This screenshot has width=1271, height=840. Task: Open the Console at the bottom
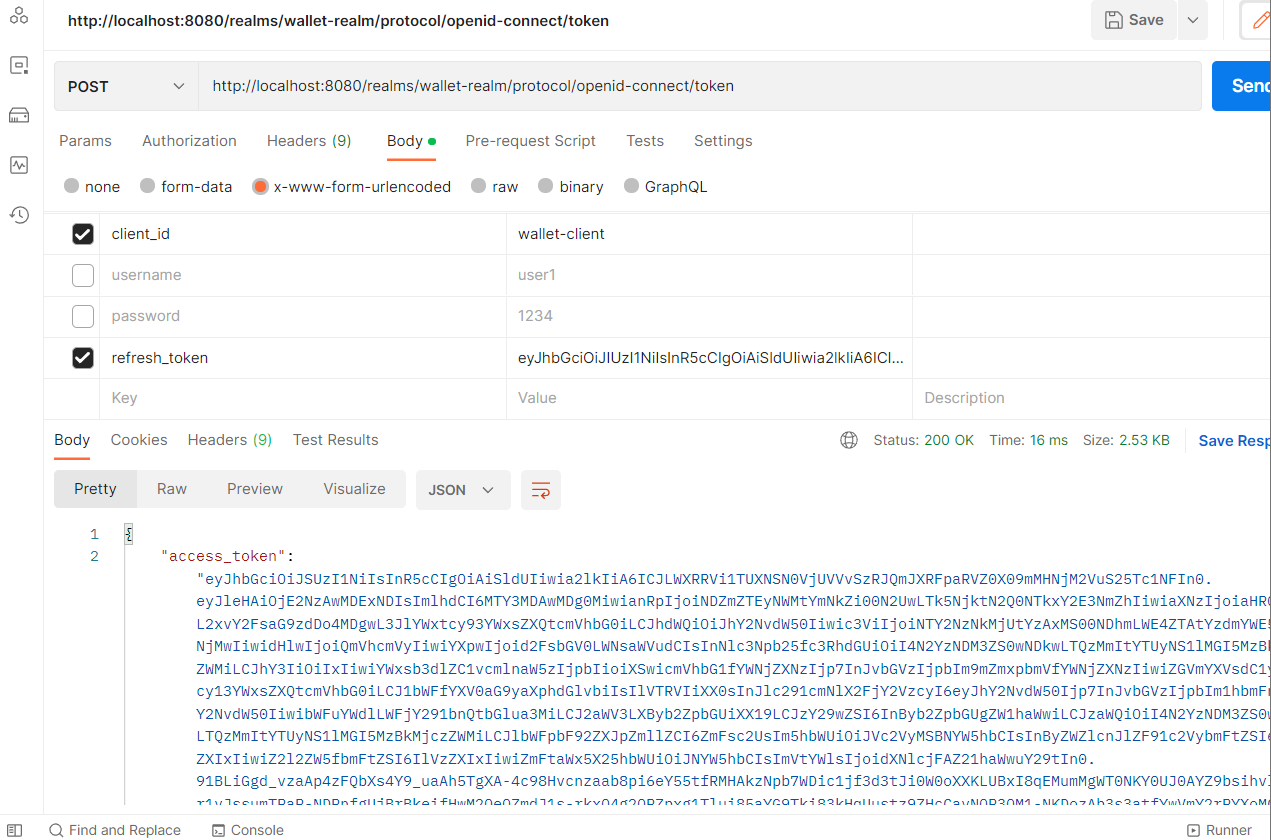(x=247, y=830)
